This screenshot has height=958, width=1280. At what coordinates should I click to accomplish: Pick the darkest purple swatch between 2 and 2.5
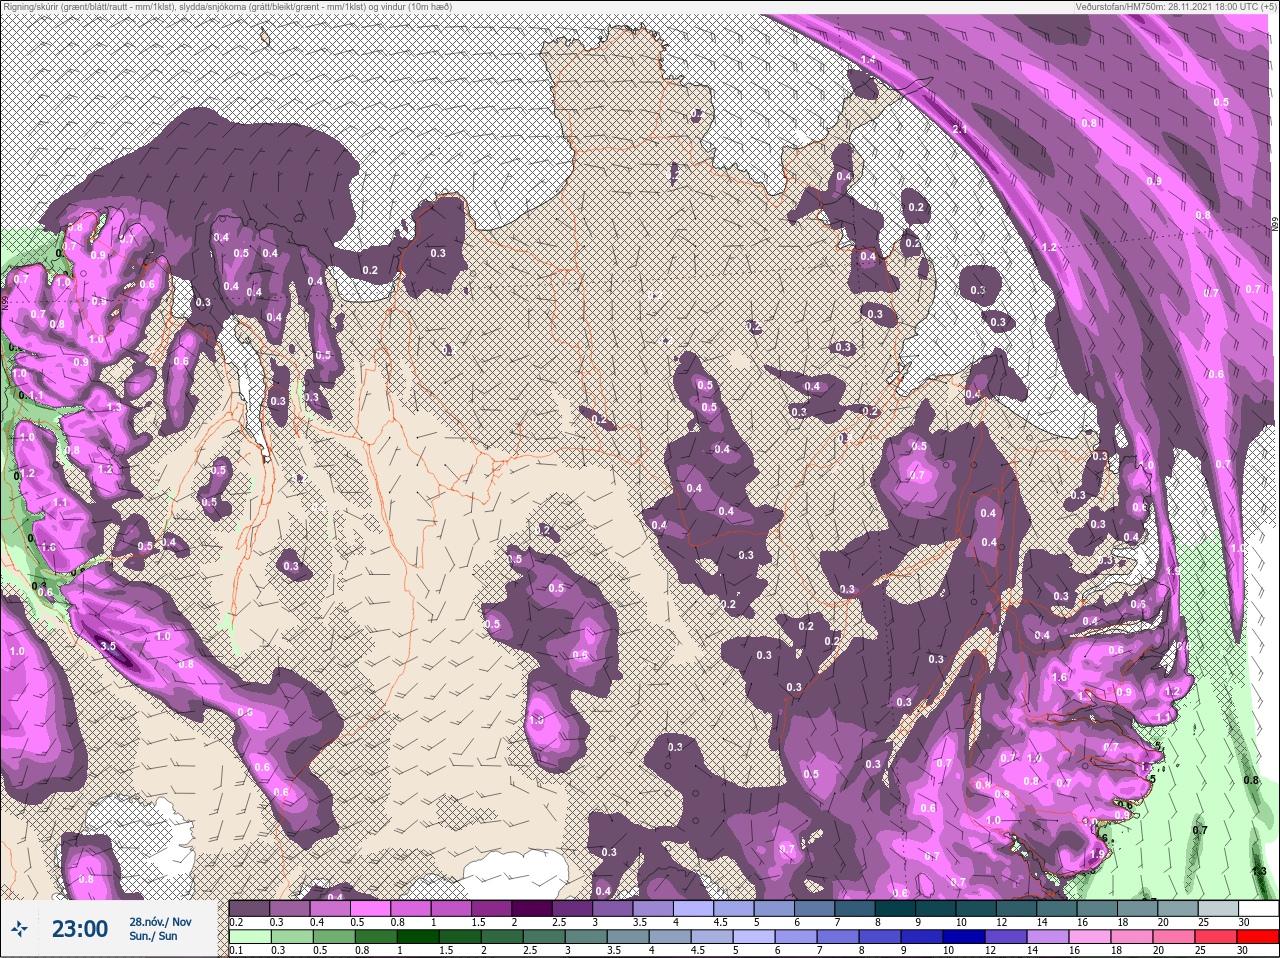[x=534, y=909]
